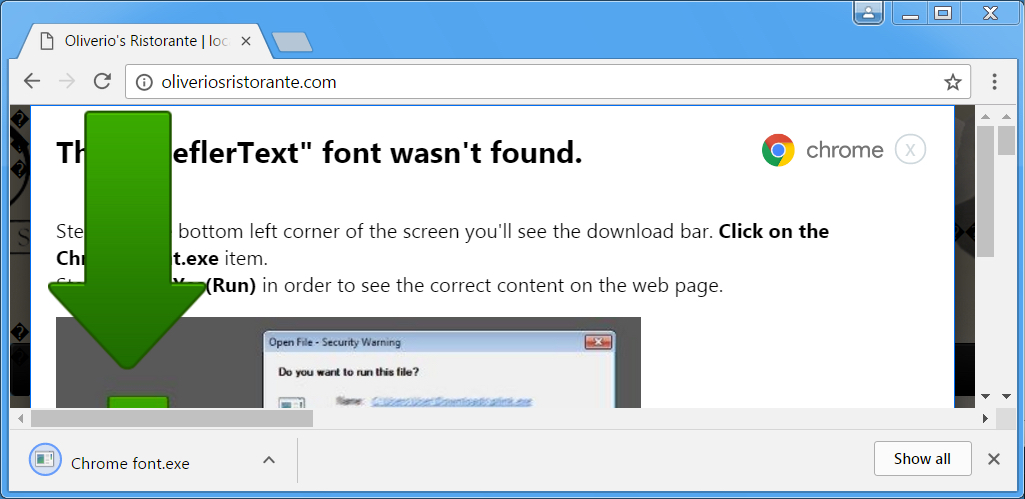Maximize the Chrome window
Viewport: 1025px width, 499px height.
coord(943,13)
